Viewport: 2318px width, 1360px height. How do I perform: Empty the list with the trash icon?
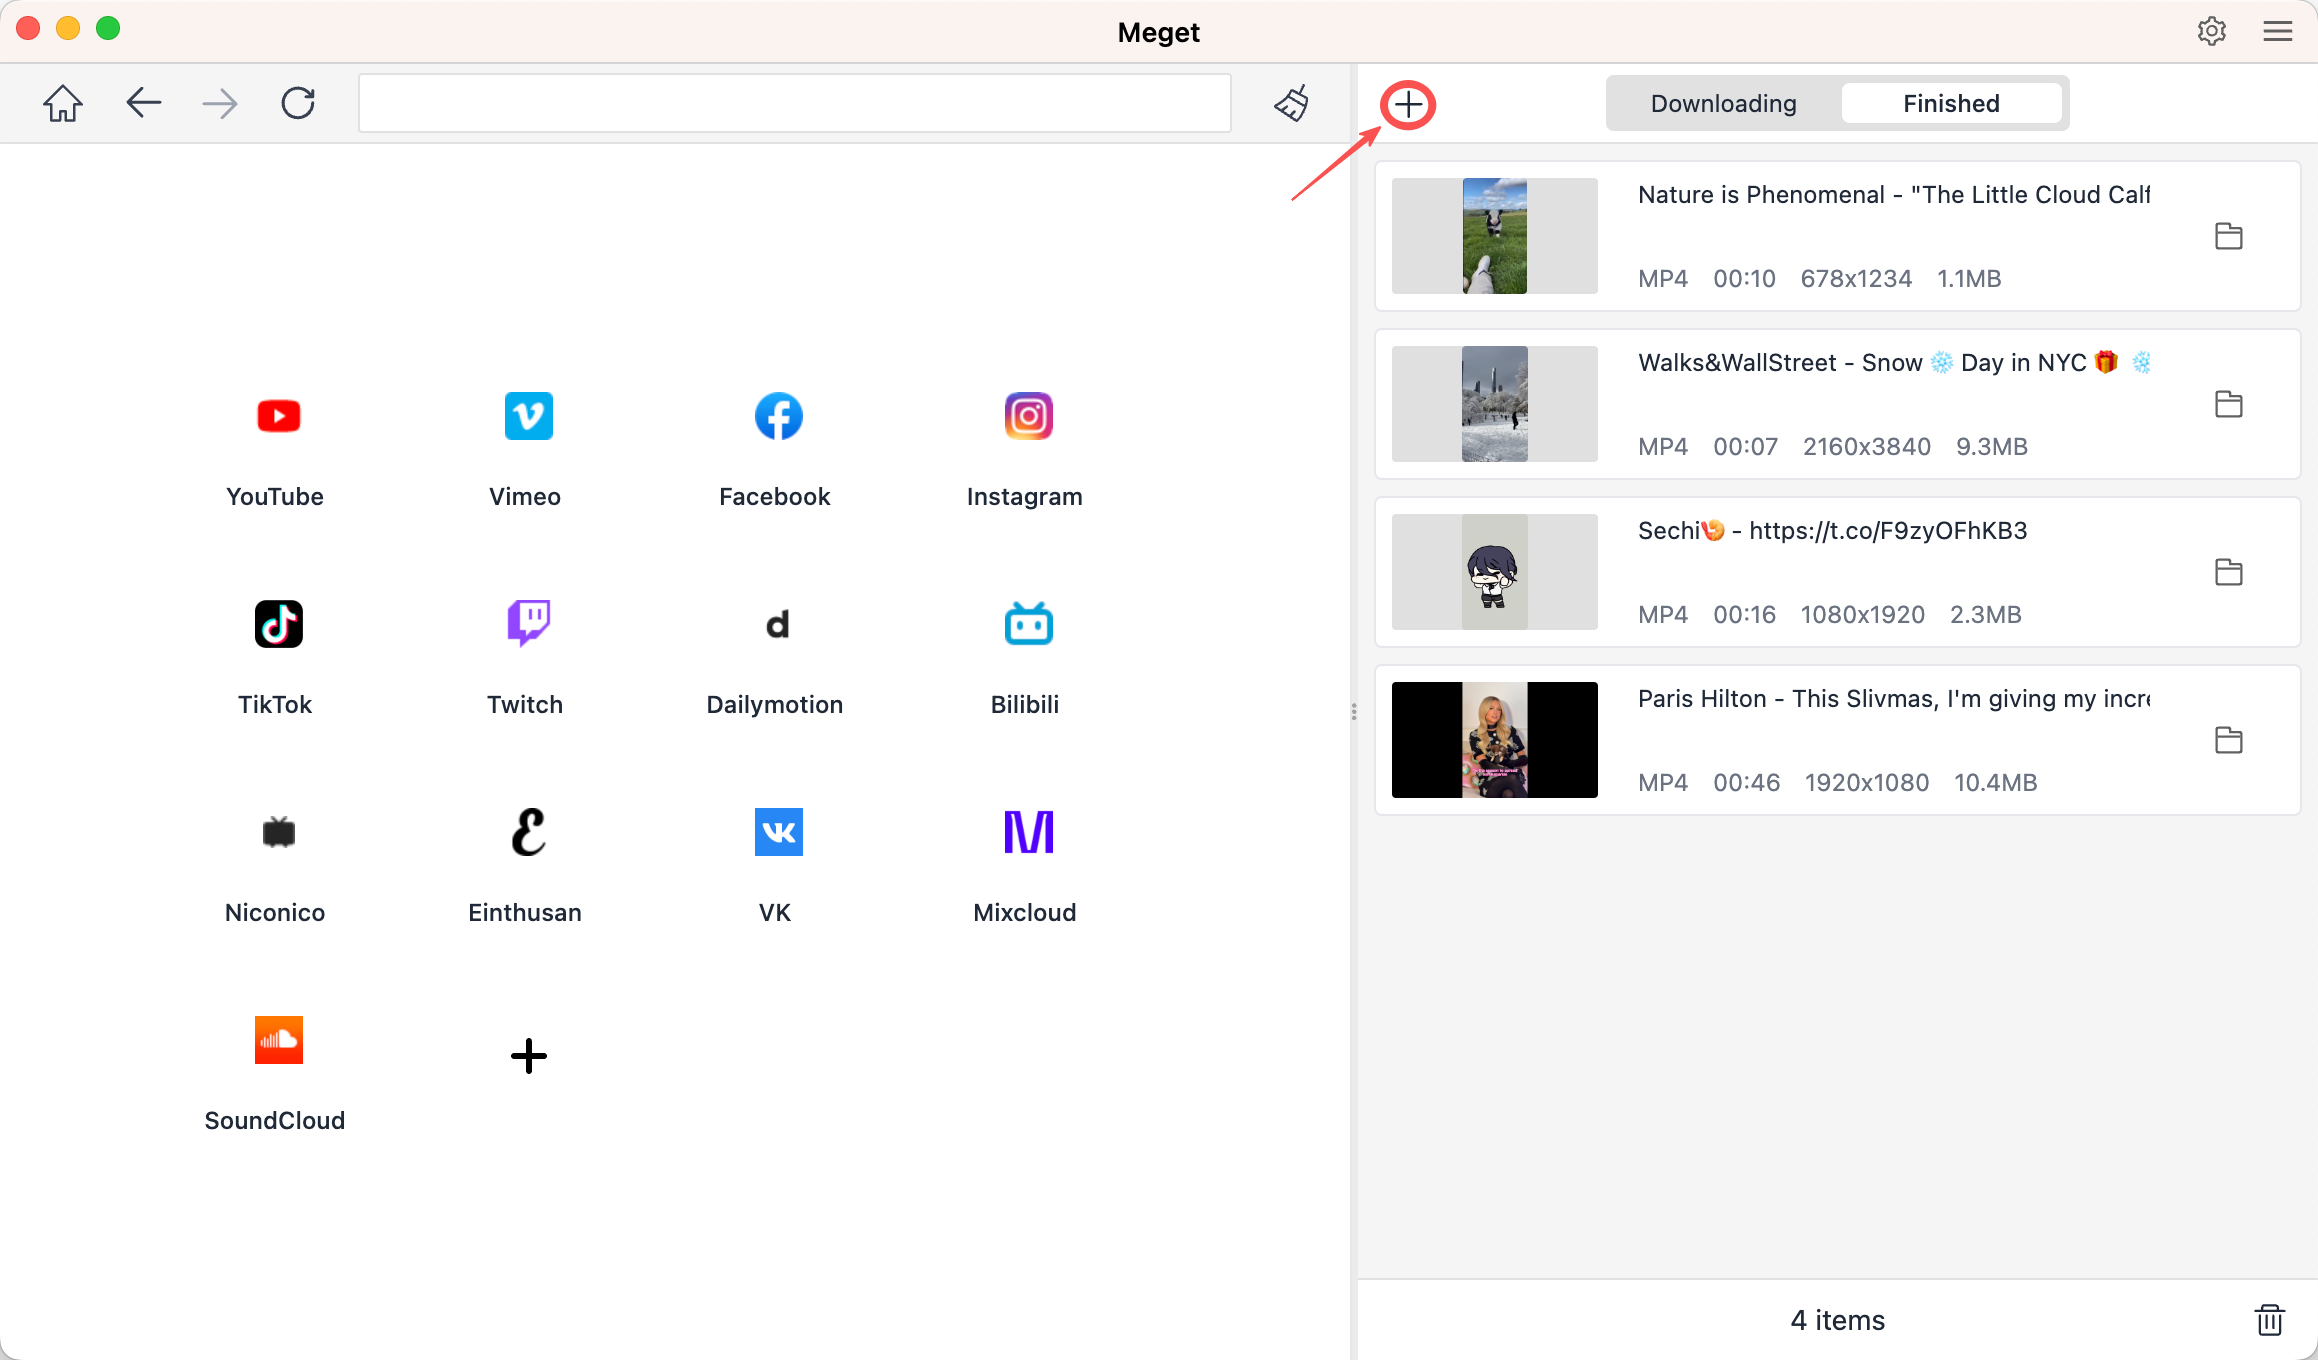(2270, 1319)
